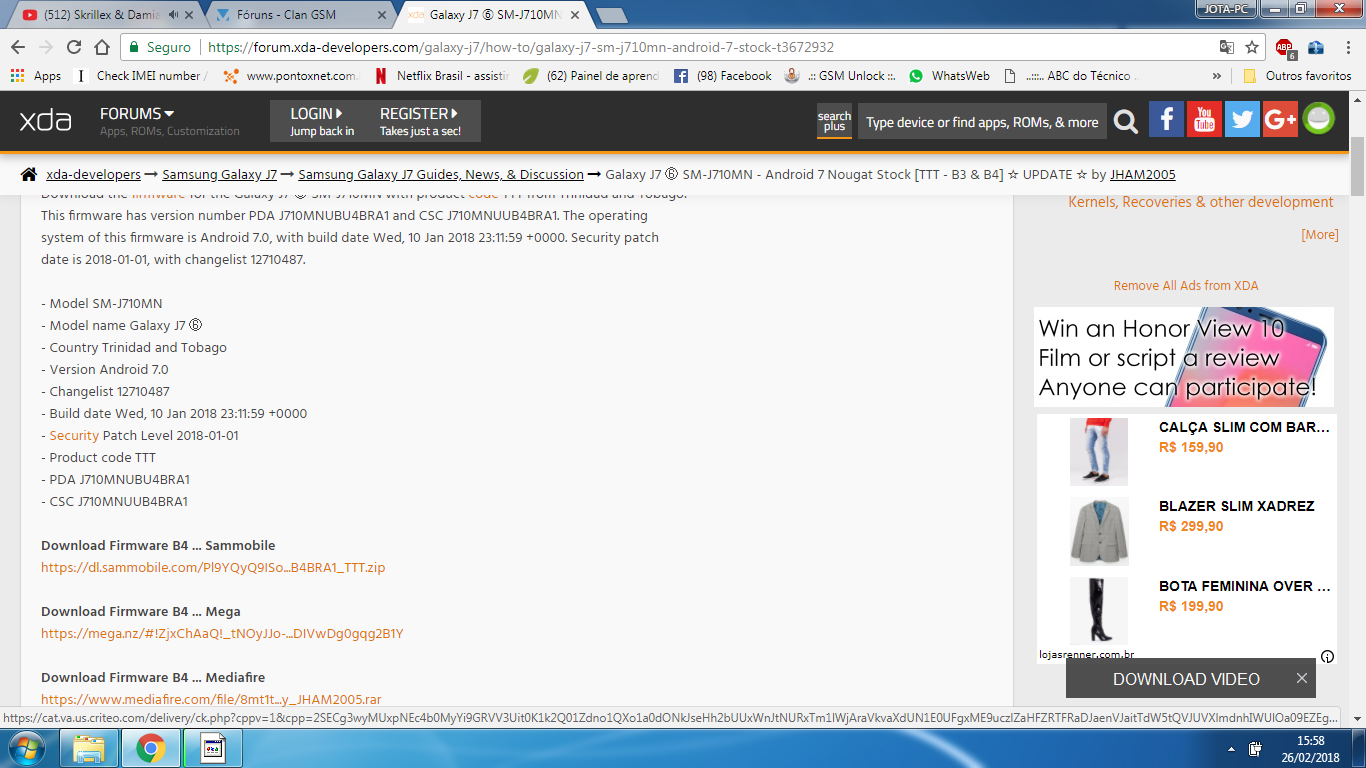Open the Facebook (98) bookmark

tap(723, 76)
